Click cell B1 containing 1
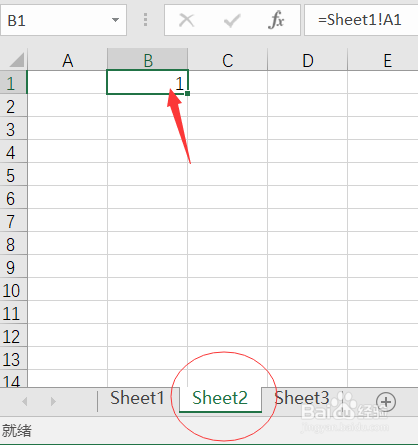The height and width of the screenshot is (445, 418). [x=147, y=82]
